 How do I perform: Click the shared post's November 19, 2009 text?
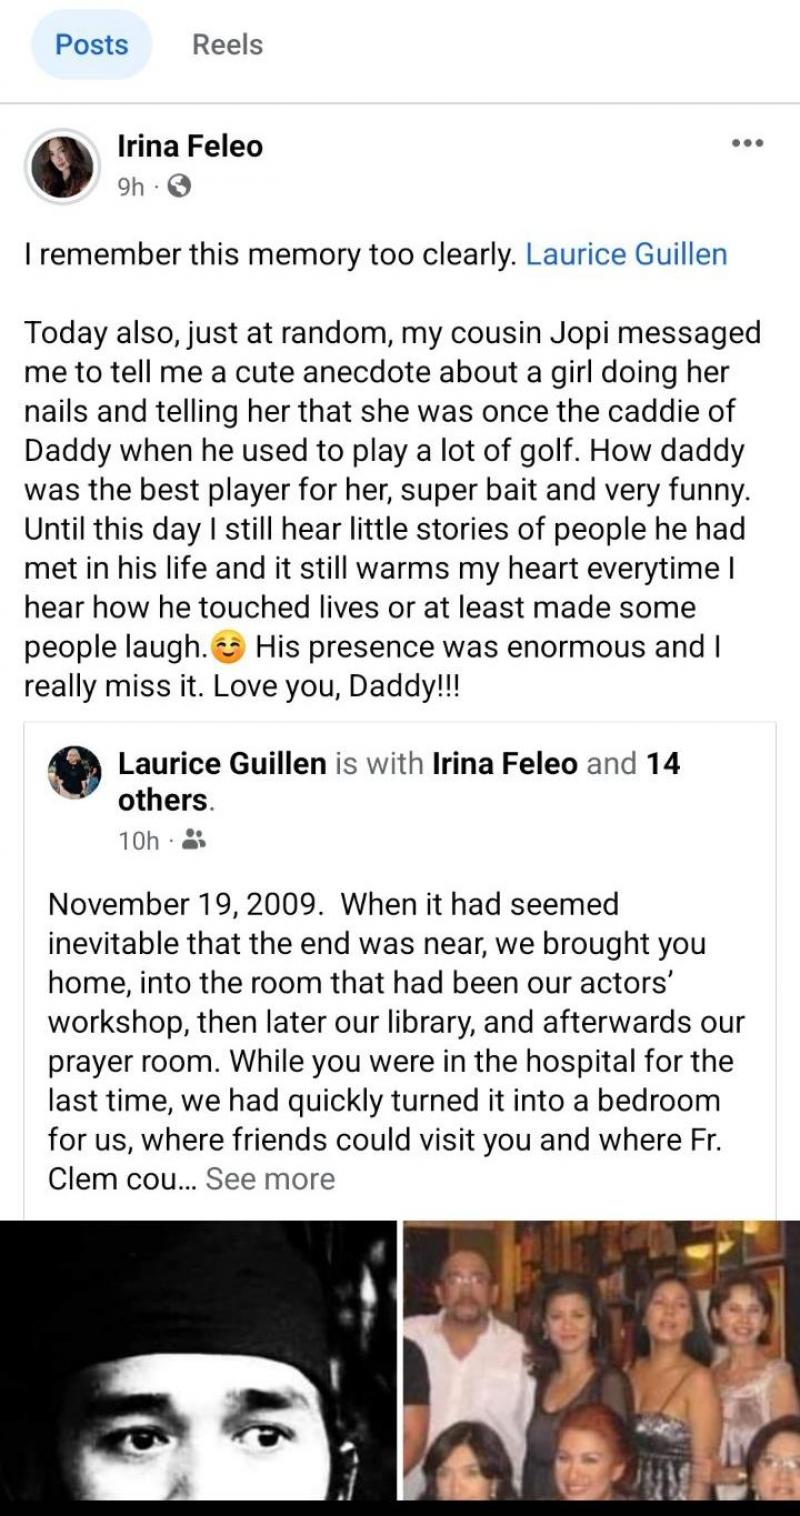pyautogui.click(x=185, y=904)
